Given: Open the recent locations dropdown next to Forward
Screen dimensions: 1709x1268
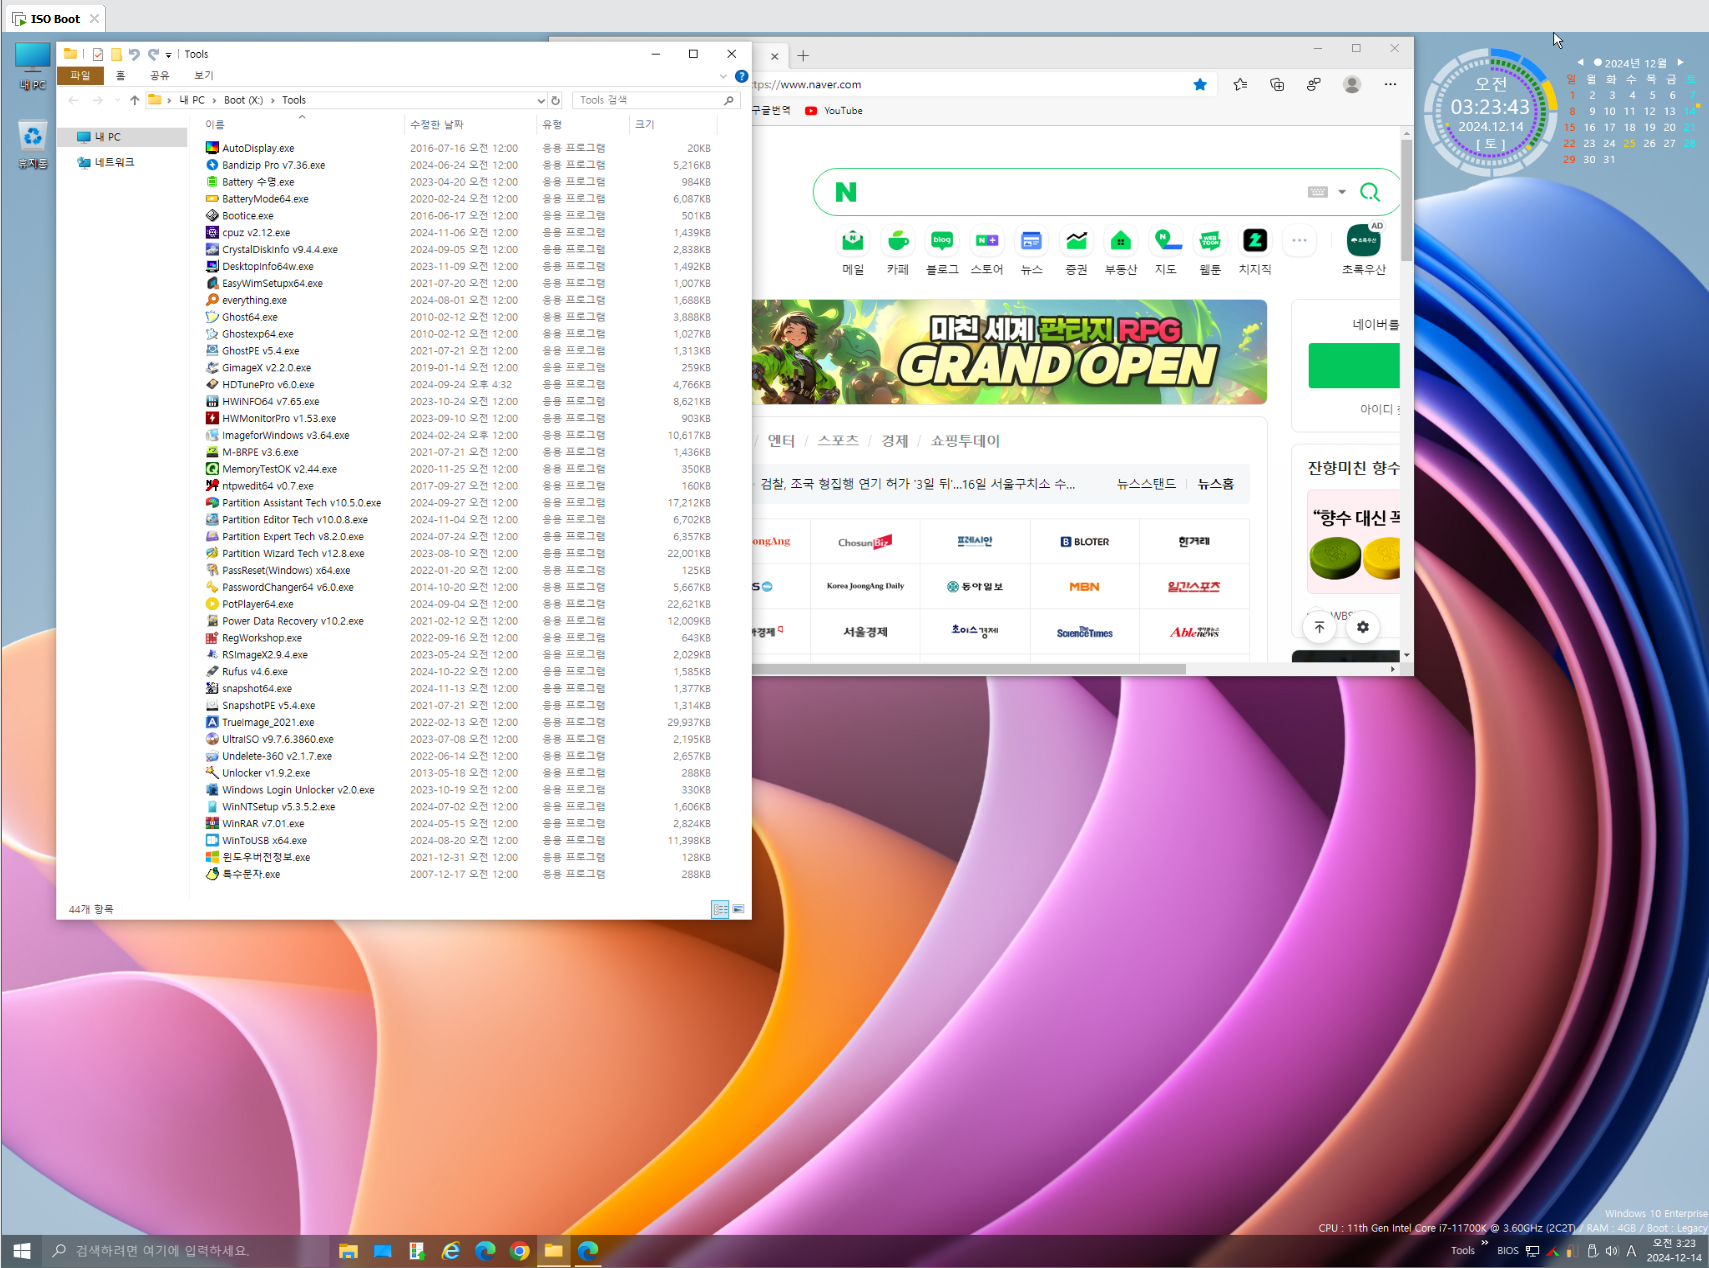Looking at the screenshot, I should (x=117, y=100).
